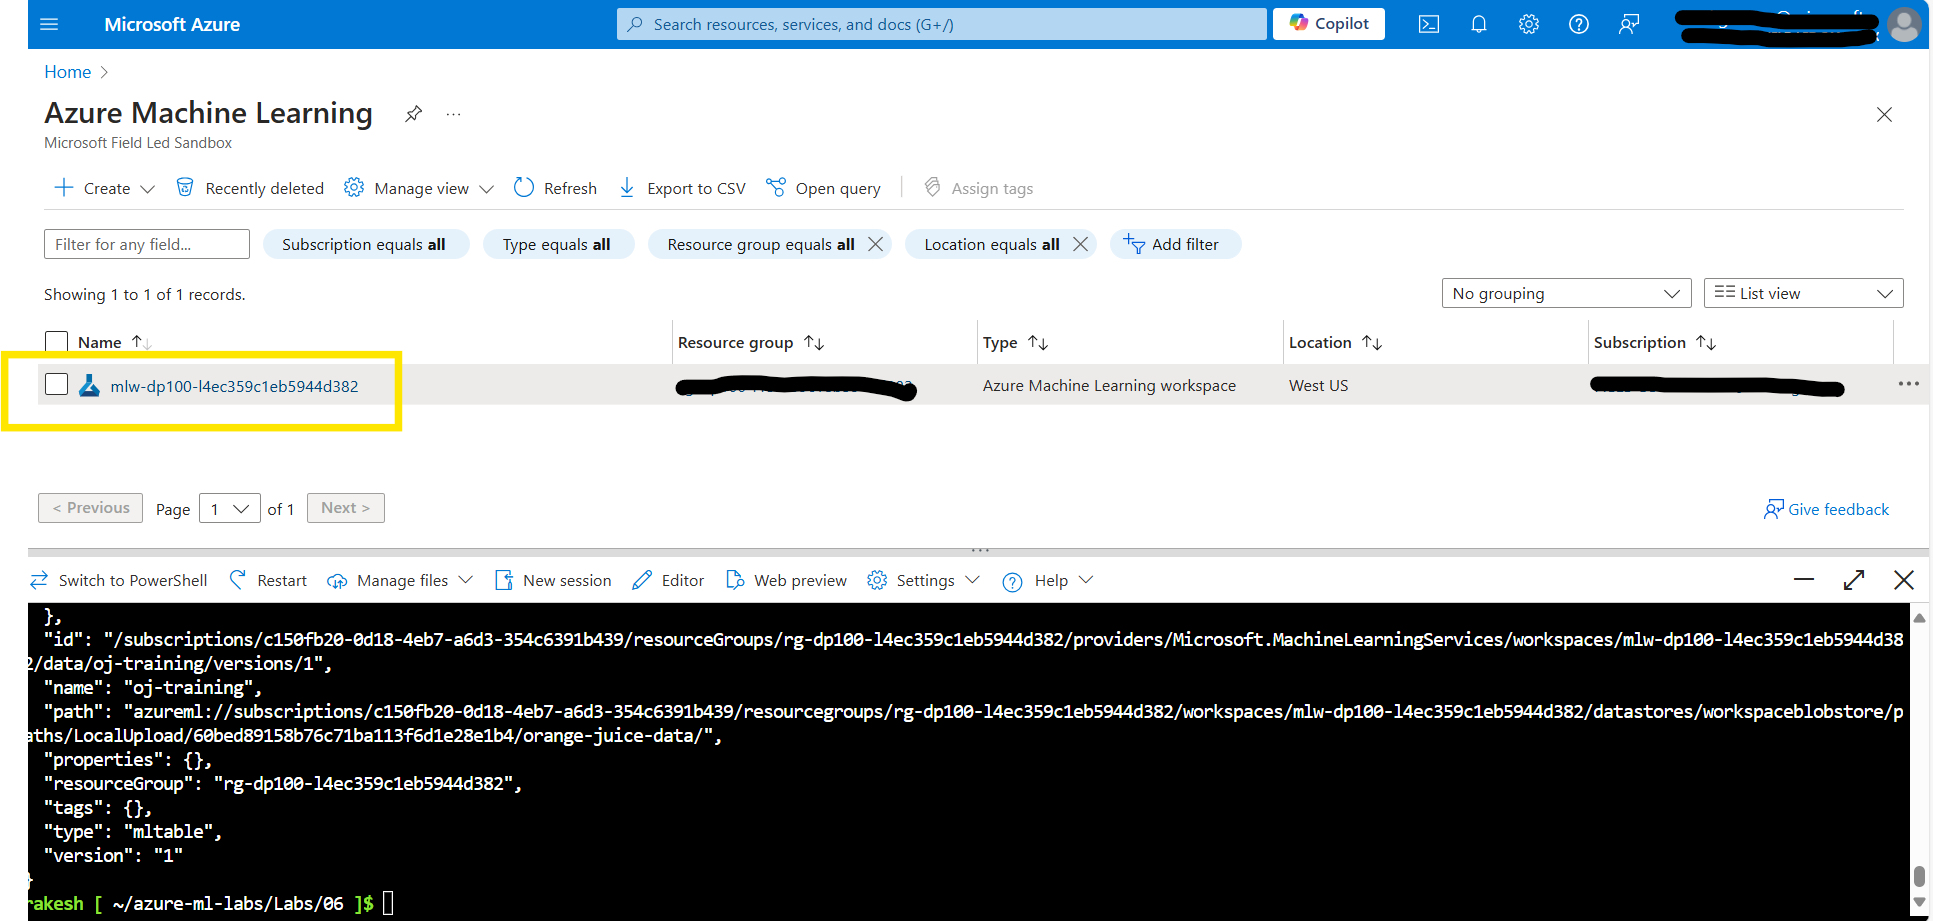
Task: Expand Manage view menu
Action: pyautogui.click(x=419, y=188)
